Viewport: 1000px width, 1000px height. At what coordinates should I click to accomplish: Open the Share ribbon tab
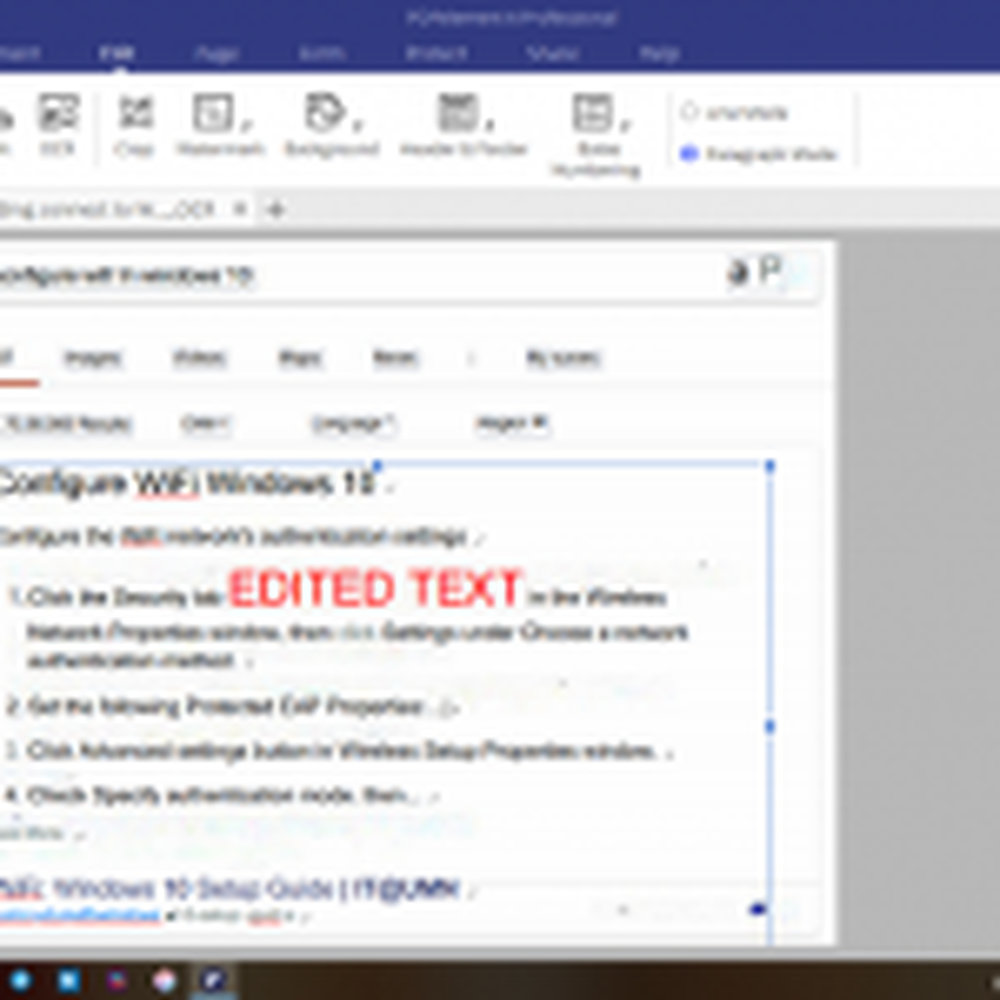coord(552,53)
